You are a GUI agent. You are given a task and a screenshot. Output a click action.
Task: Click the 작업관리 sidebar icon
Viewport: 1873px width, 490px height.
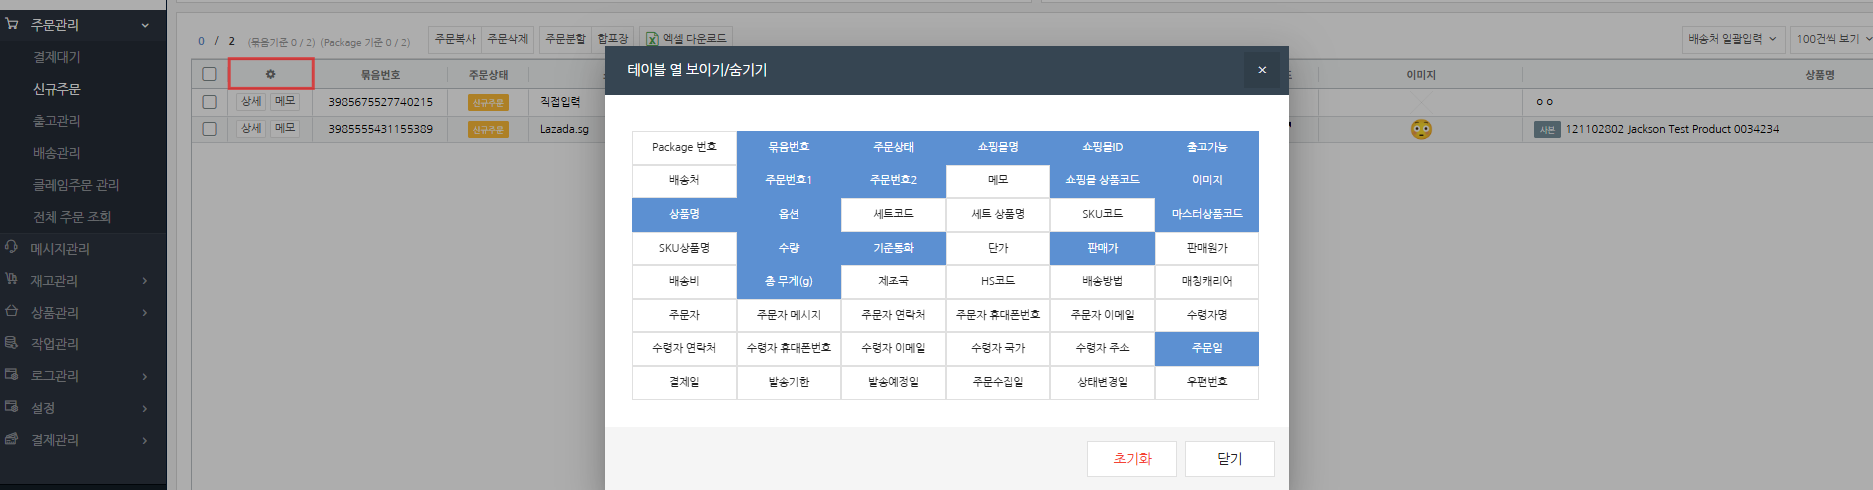[x=12, y=343]
